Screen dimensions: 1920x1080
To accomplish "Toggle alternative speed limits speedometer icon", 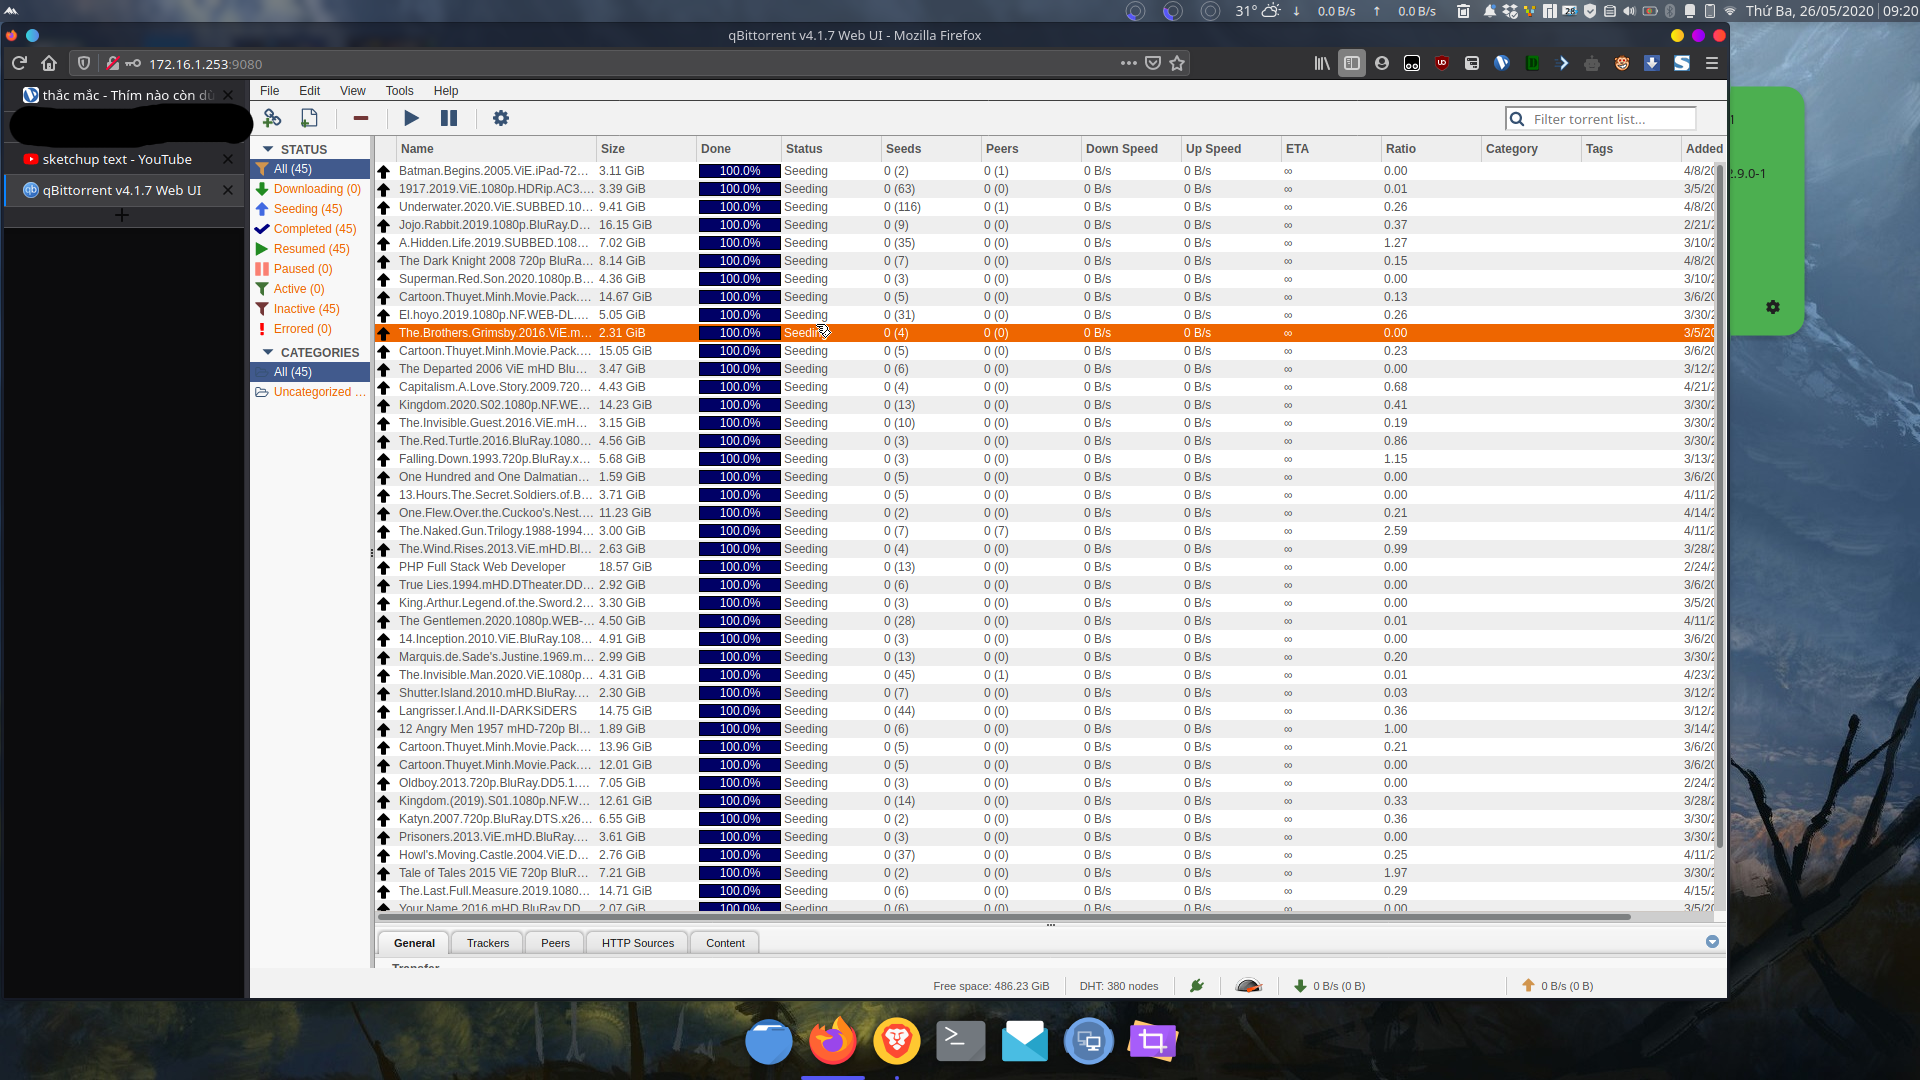I will pyautogui.click(x=1249, y=986).
